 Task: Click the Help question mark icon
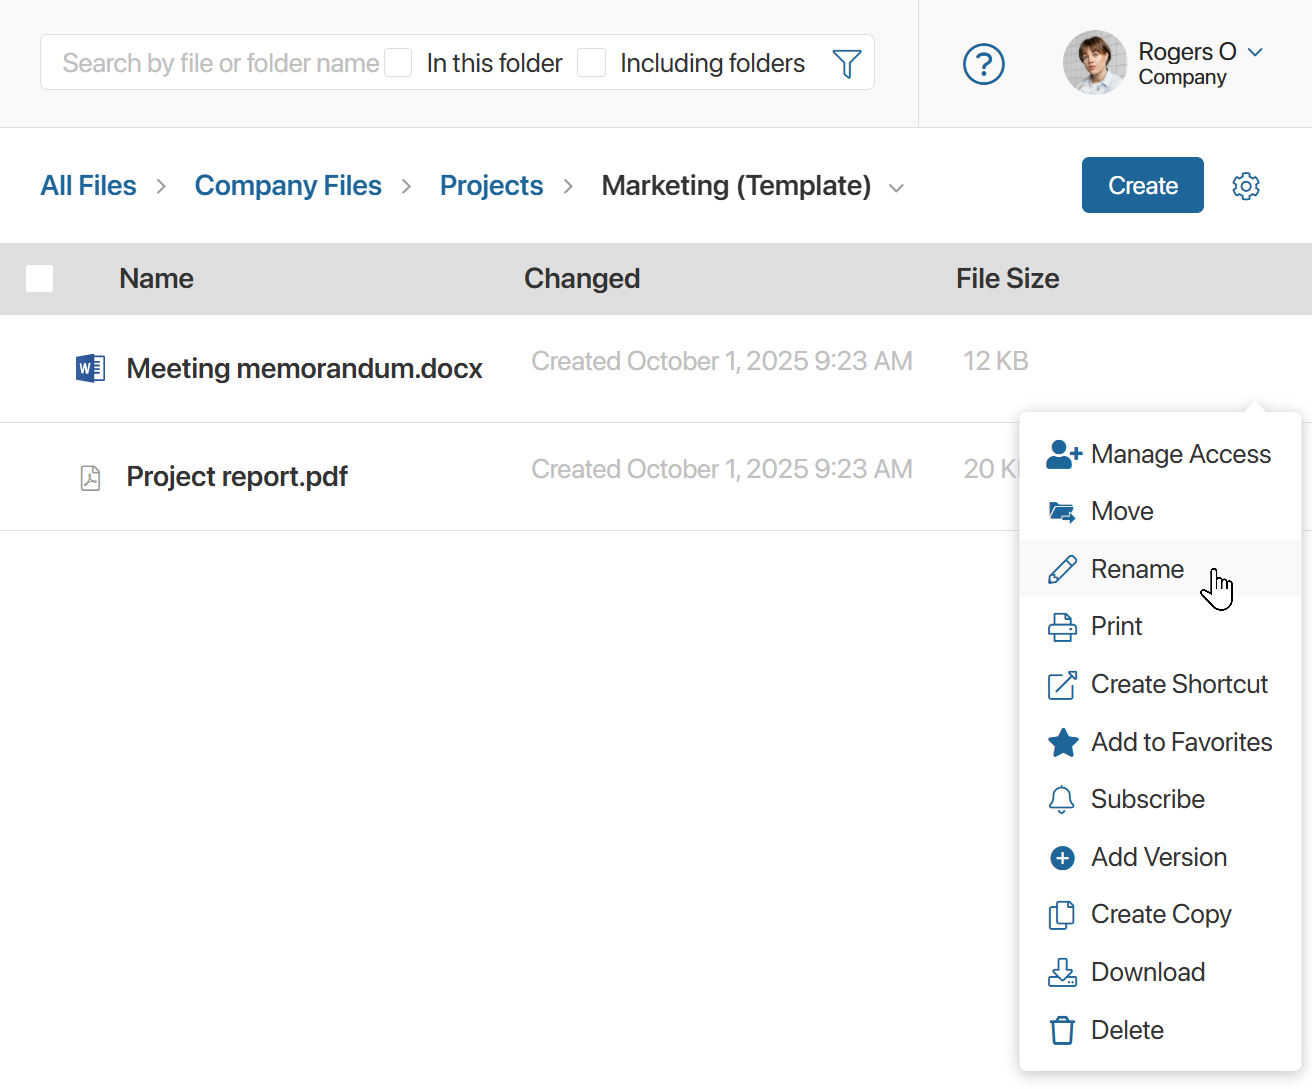click(x=983, y=63)
